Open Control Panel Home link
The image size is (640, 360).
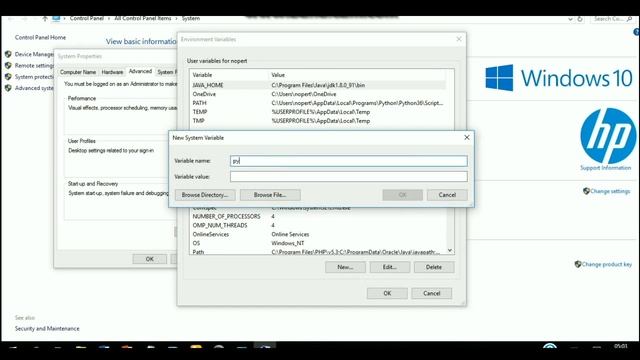(40, 38)
